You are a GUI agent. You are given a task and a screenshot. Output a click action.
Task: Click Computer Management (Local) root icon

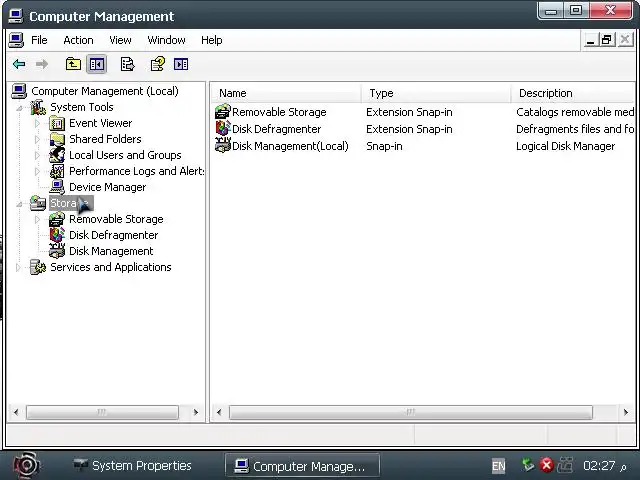[x=19, y=91]
